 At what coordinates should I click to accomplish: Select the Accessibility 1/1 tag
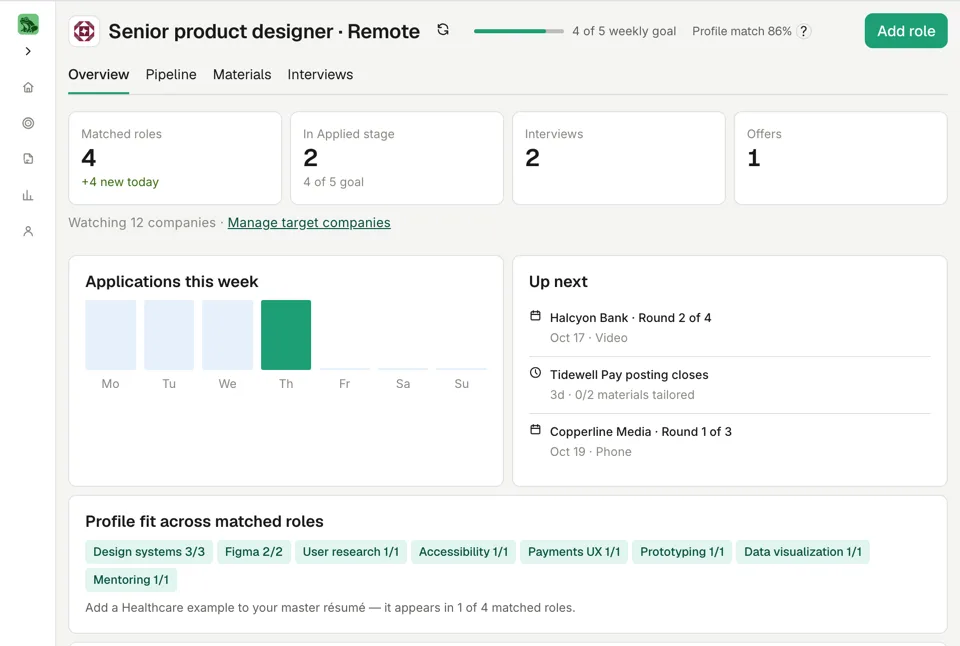tap(463, 552)
